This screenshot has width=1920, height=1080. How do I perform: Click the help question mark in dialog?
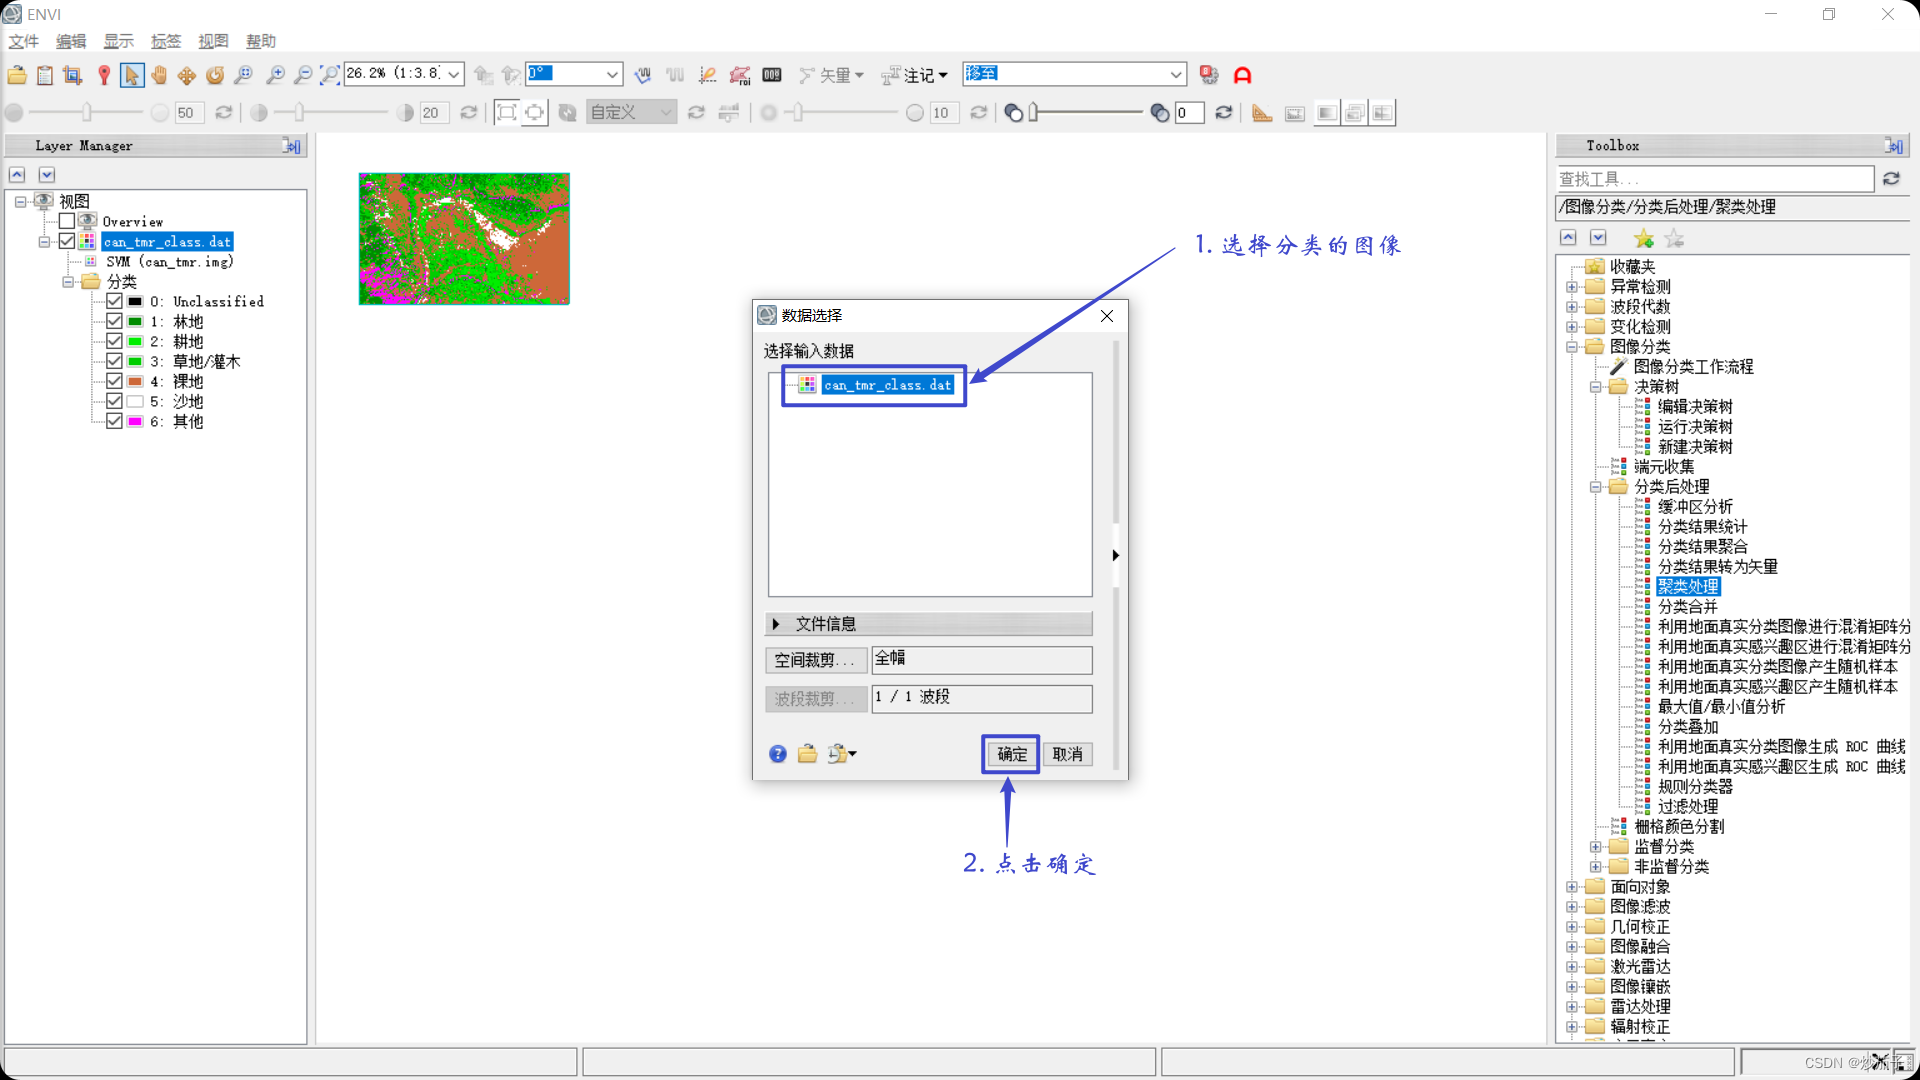[x=778, y=754]
